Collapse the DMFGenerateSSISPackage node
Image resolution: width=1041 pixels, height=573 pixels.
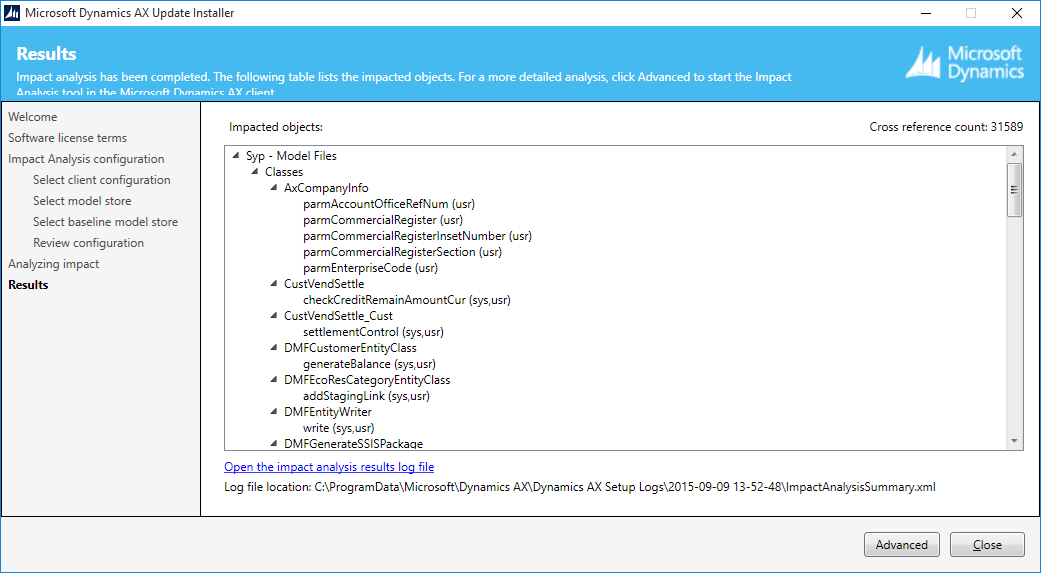[x=274, y=444]
